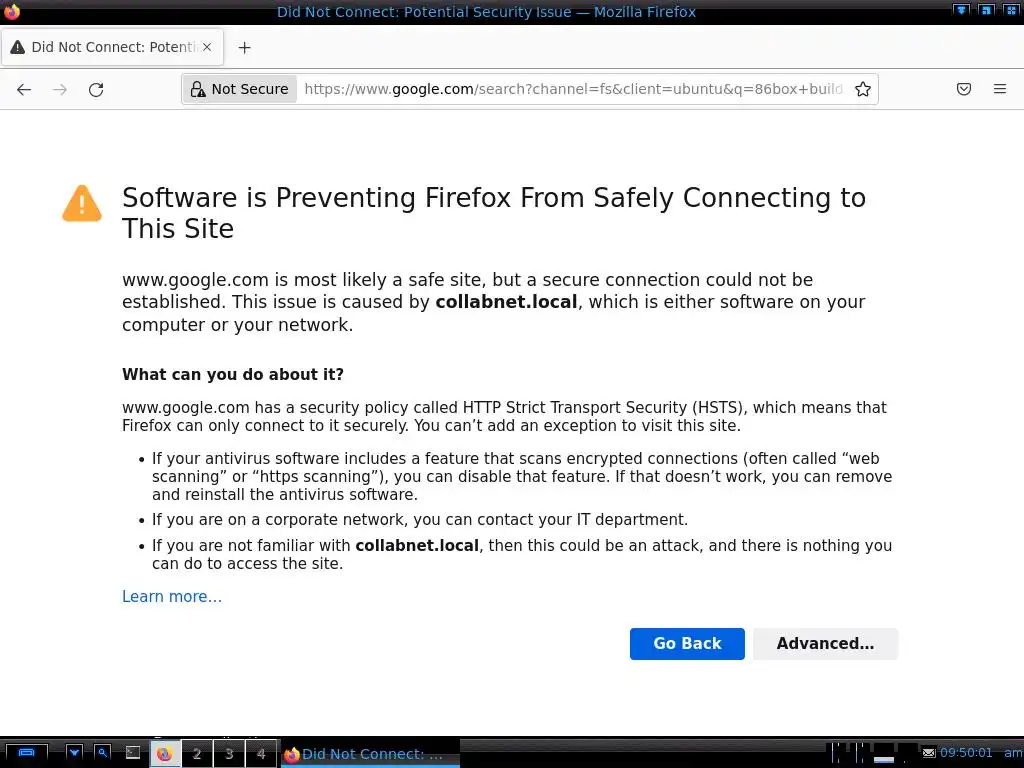Launch the terminal from the taskbar
The image size is (1024, 768).
(x=133, y=753)
